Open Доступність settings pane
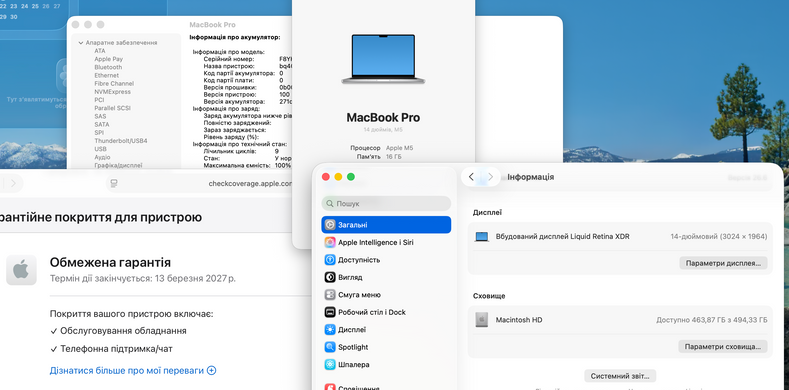789x390 pixels. point(386,260)
